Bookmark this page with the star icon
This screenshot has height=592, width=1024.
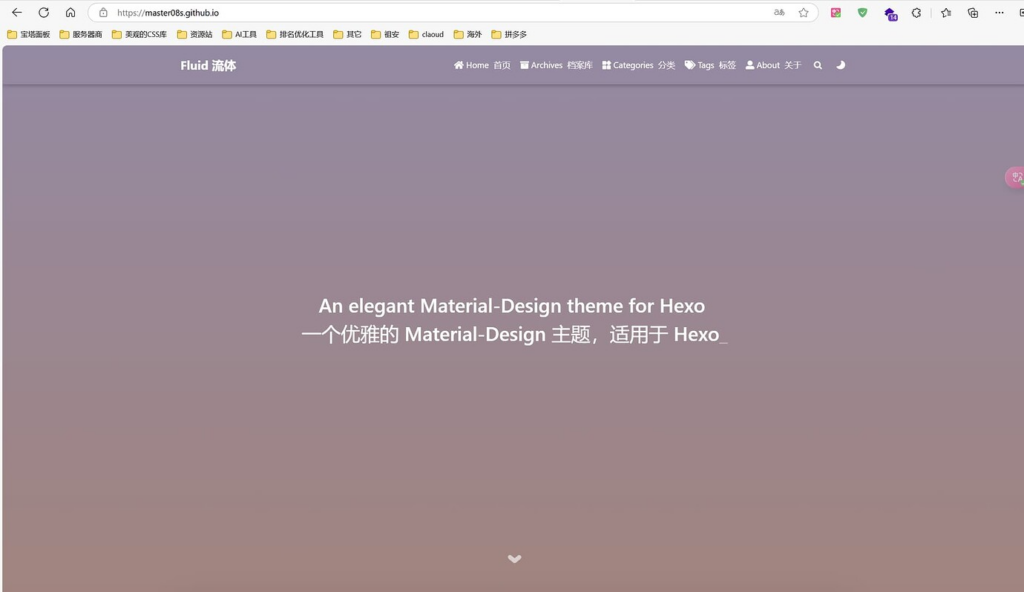[x=803, y=13]
